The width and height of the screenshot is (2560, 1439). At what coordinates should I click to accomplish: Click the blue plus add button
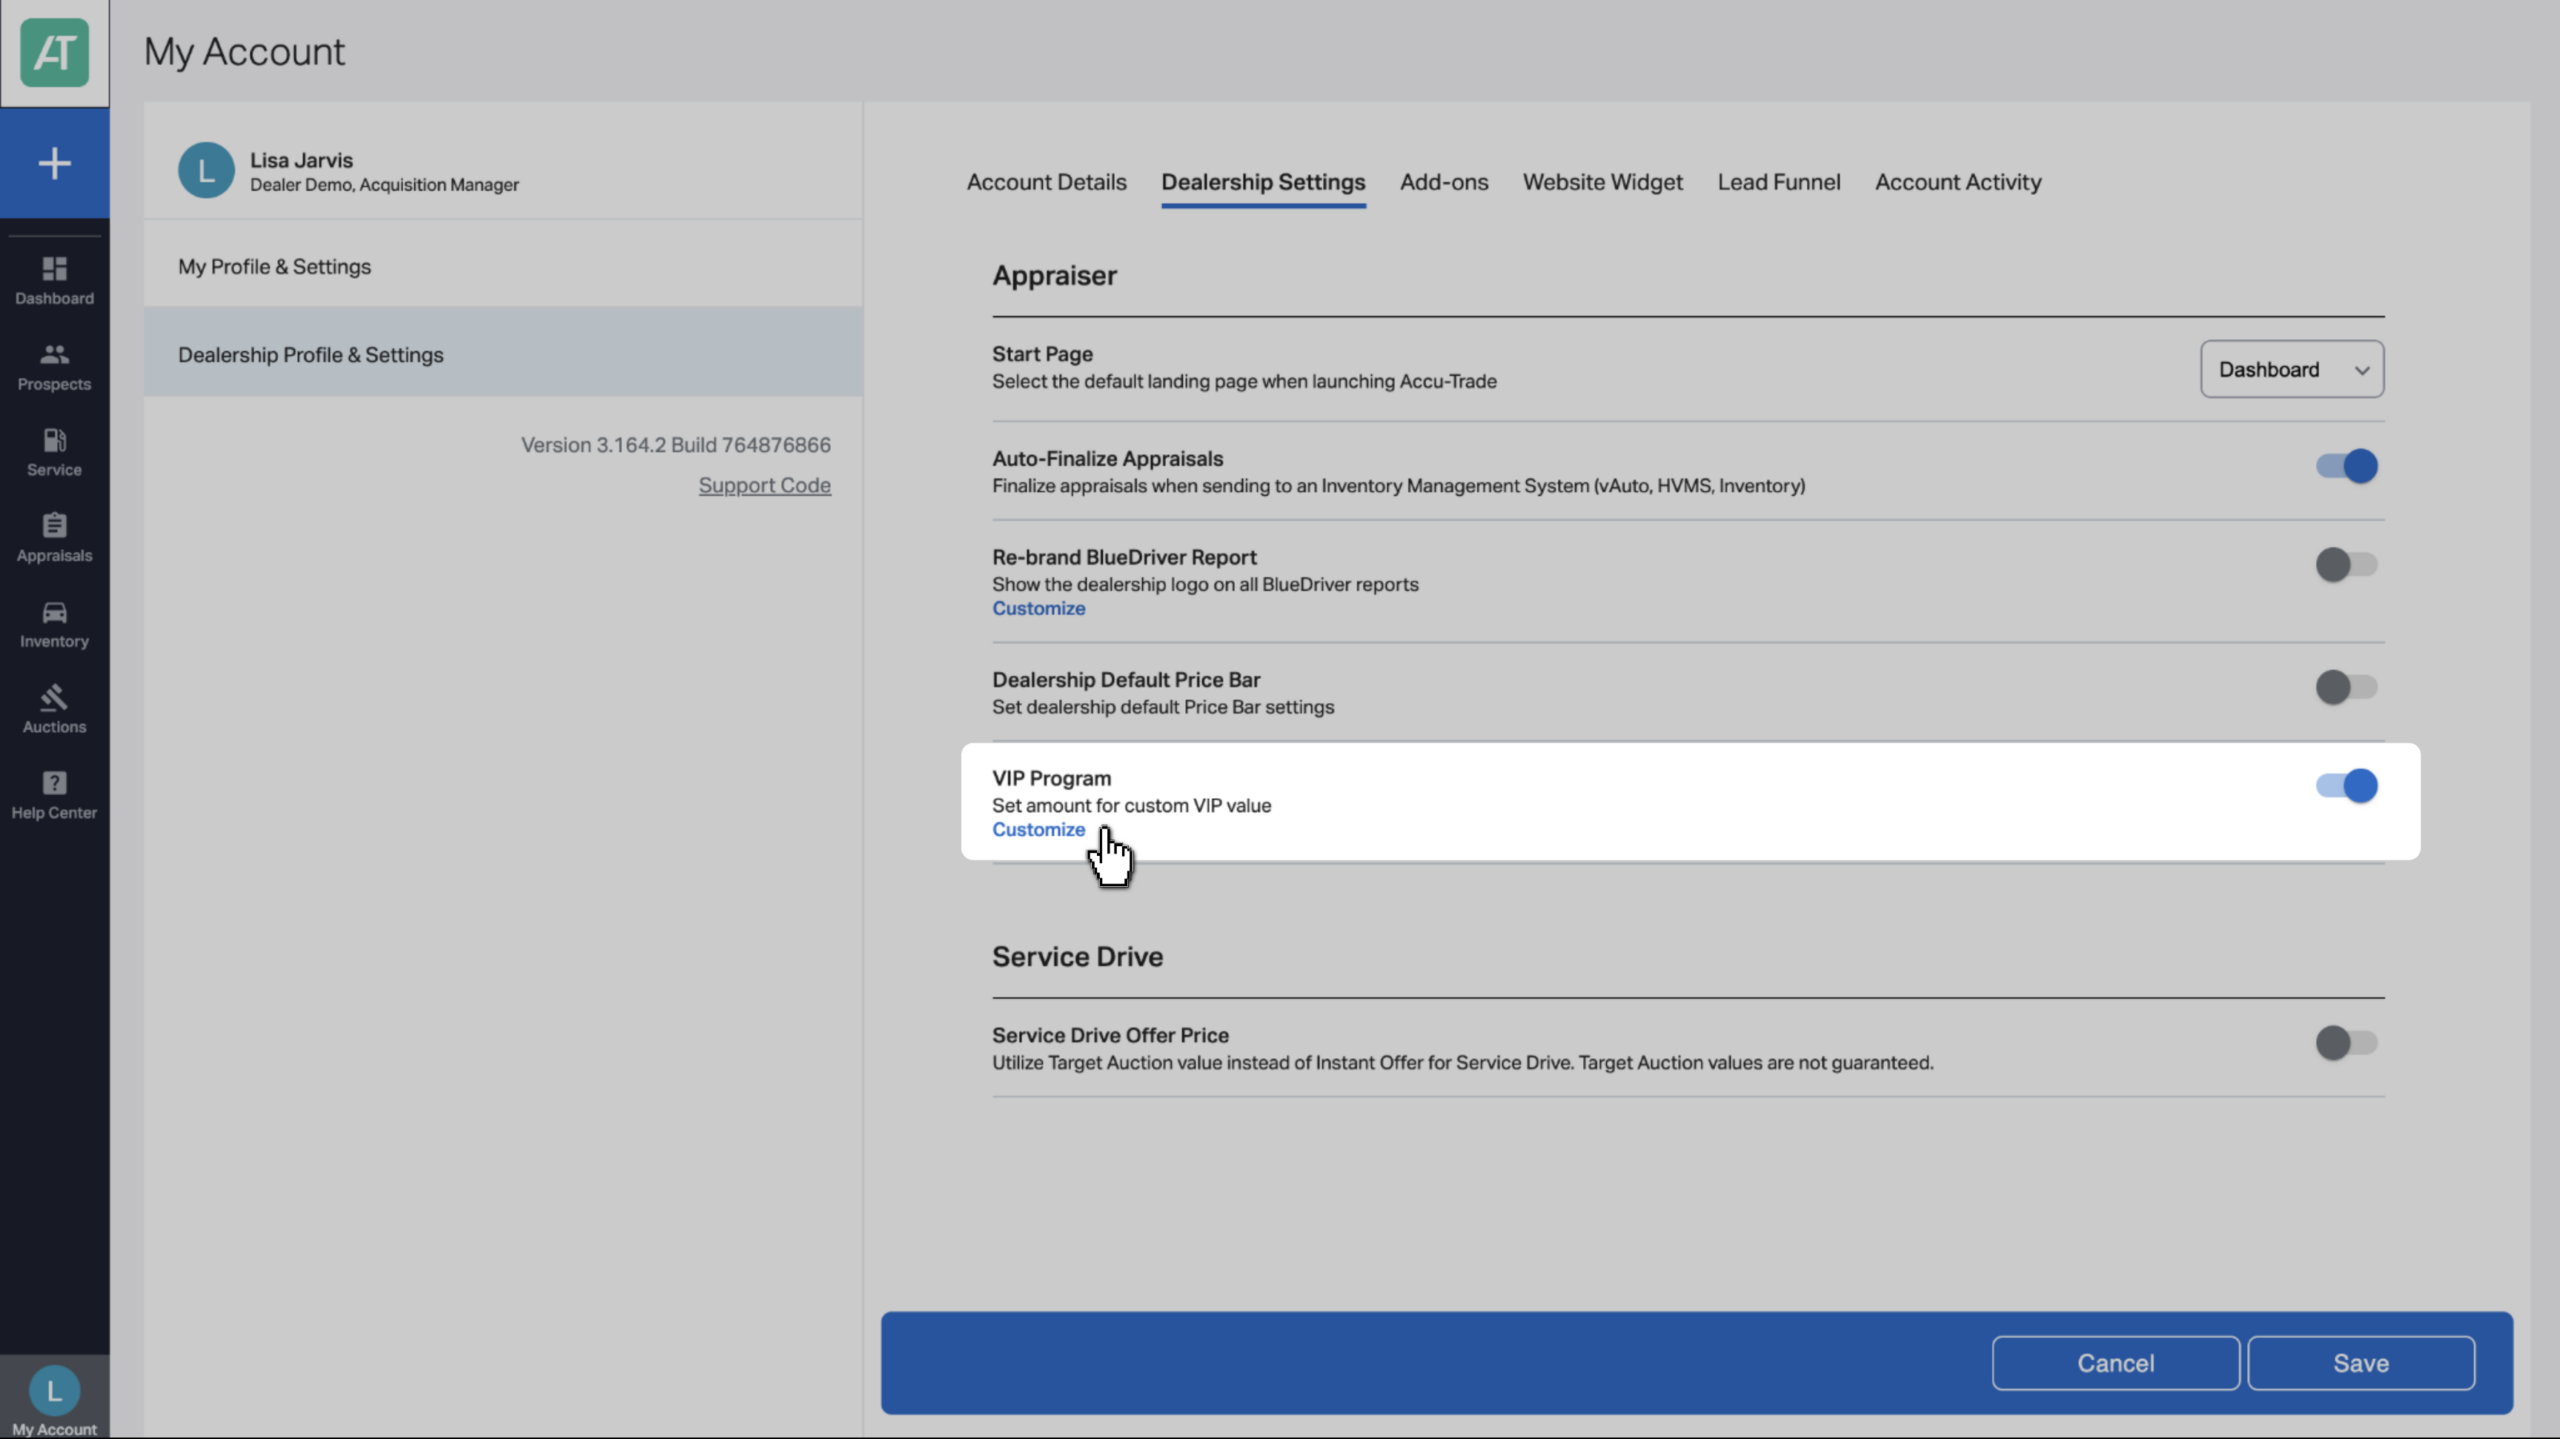(x=54, y=163)
